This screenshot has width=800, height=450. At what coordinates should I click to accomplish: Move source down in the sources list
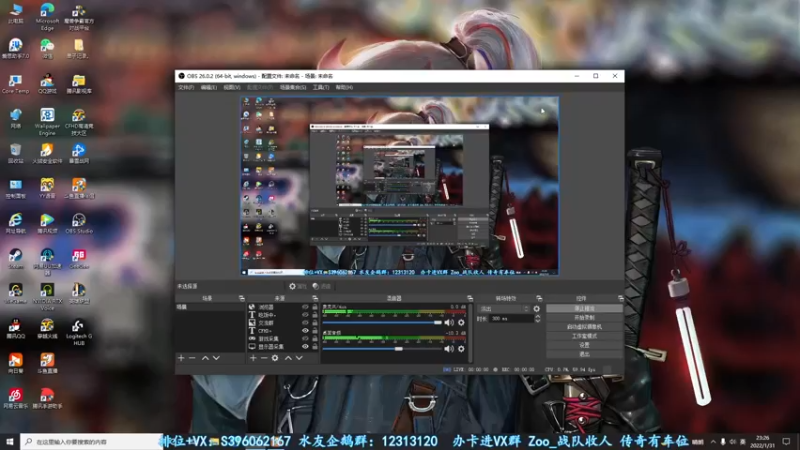(299, 358)
